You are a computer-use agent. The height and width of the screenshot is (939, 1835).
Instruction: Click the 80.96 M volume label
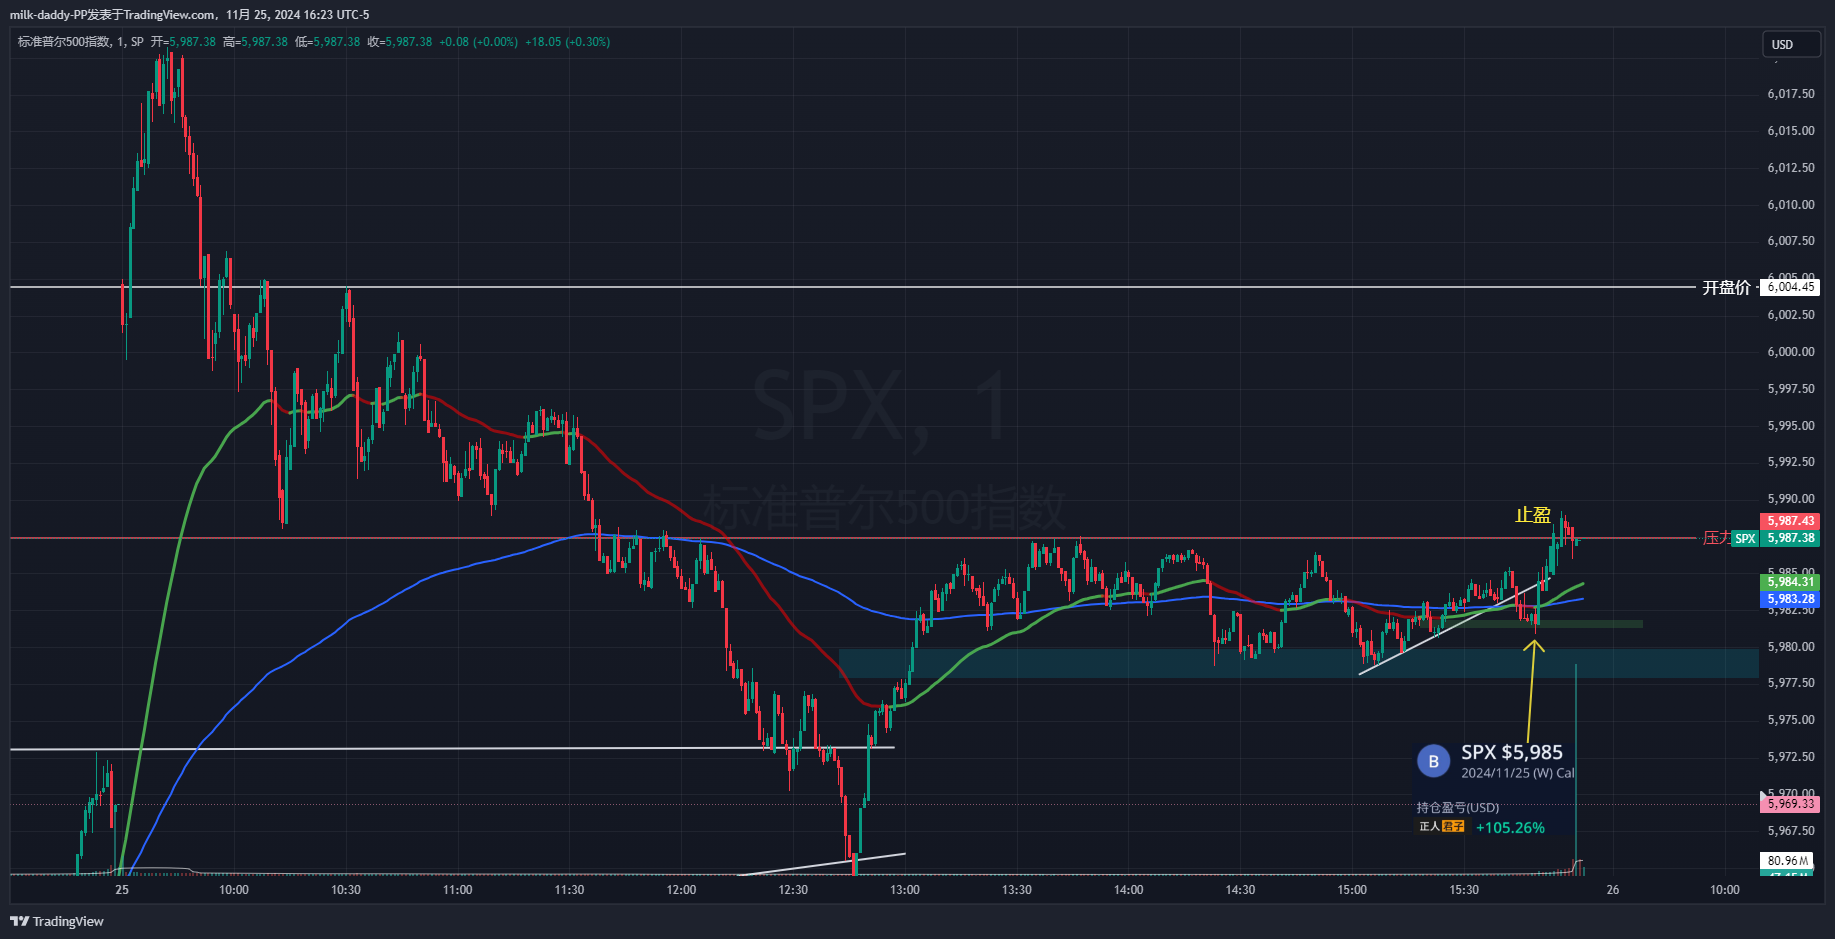pos(1787,860)
